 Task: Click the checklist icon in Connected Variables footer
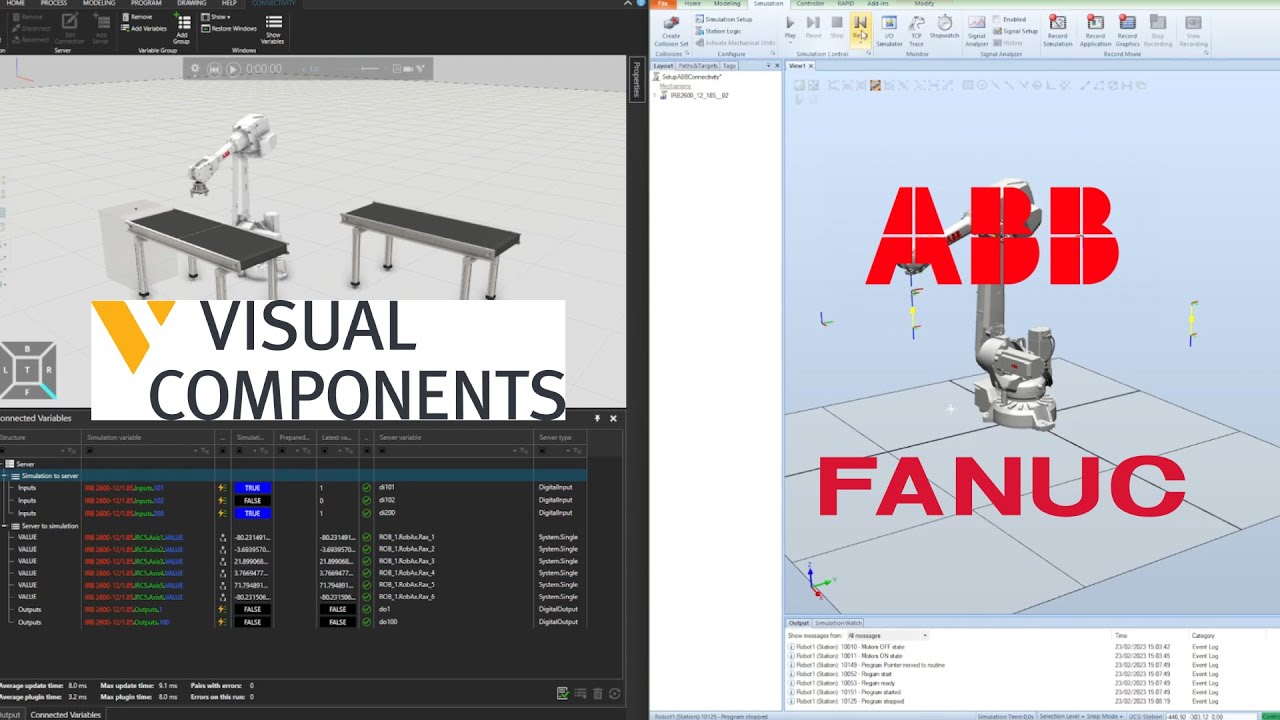click(x=563, y=693)
